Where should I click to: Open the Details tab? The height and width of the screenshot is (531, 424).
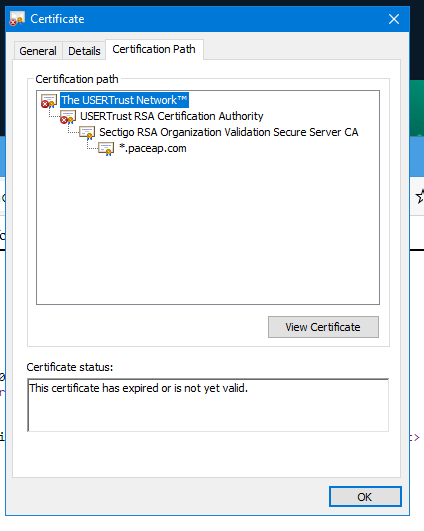point(84,51)
